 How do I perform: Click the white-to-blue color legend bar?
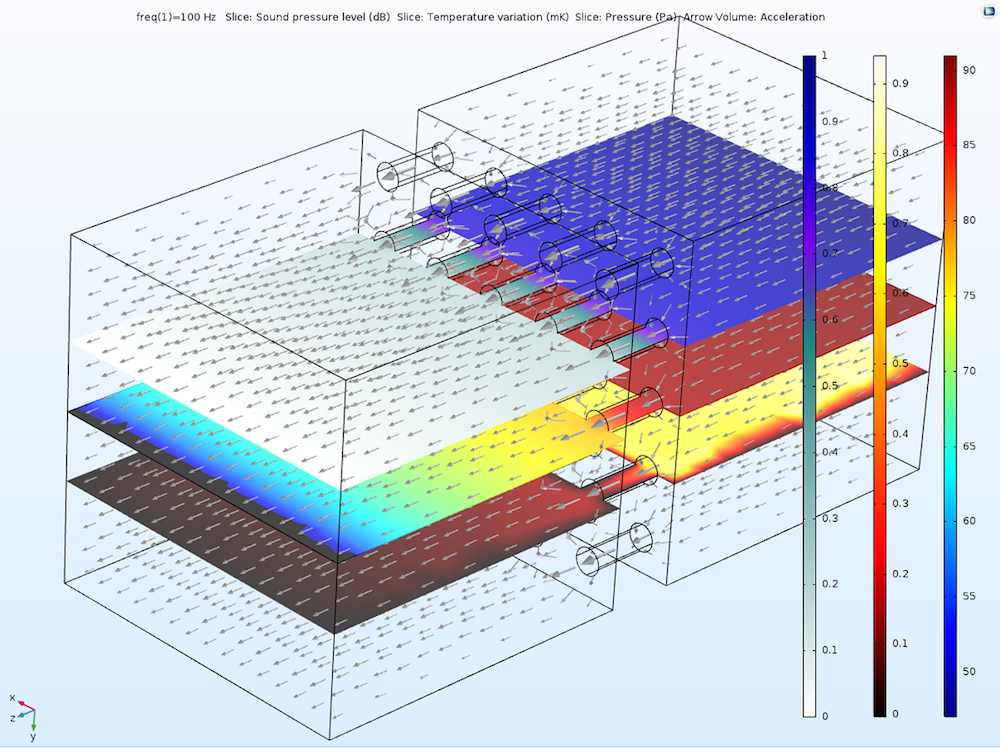pyautogui.click(x=809, y=386)
